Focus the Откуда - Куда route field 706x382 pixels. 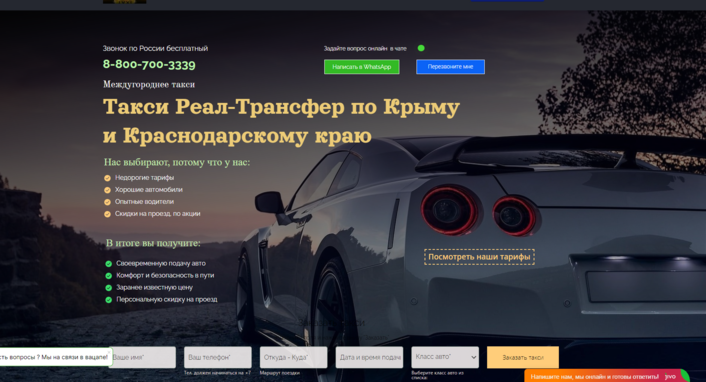293,357
